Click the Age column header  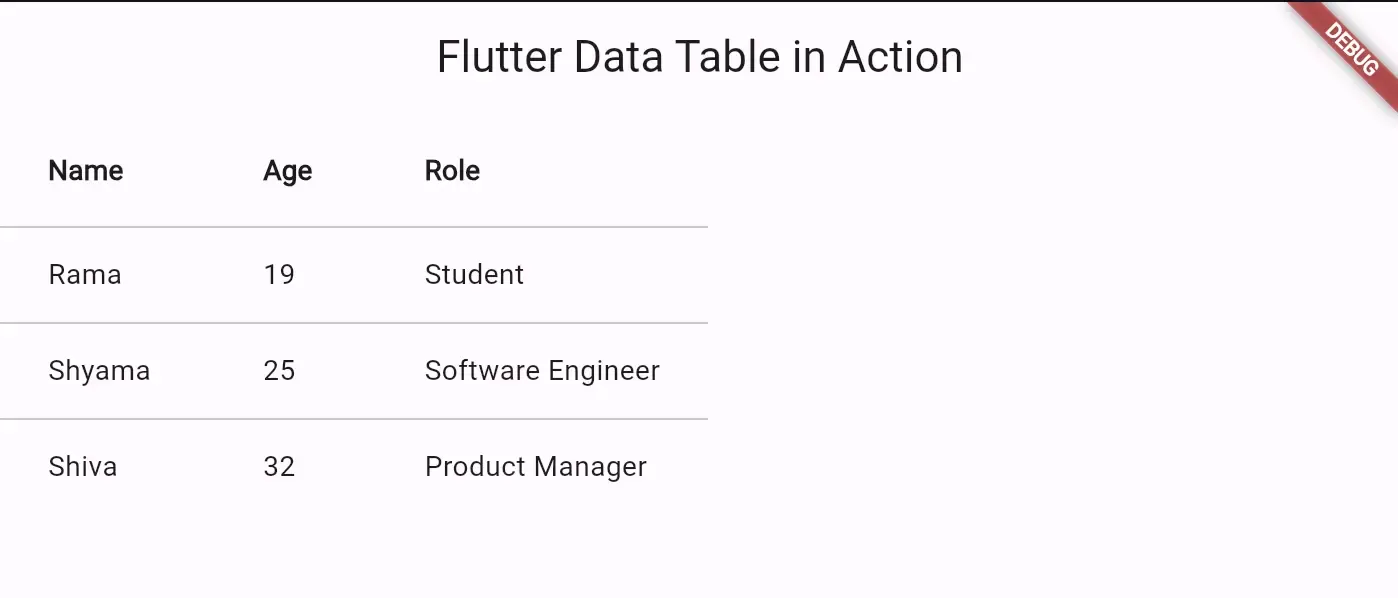tap(288, 172)
